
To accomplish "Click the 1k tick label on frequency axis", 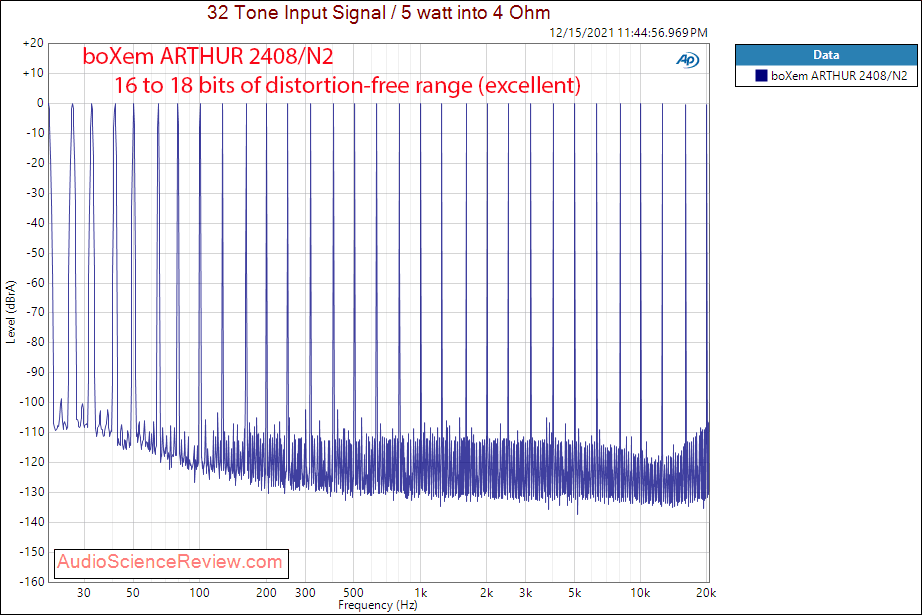I will click(x=420, y=593).
